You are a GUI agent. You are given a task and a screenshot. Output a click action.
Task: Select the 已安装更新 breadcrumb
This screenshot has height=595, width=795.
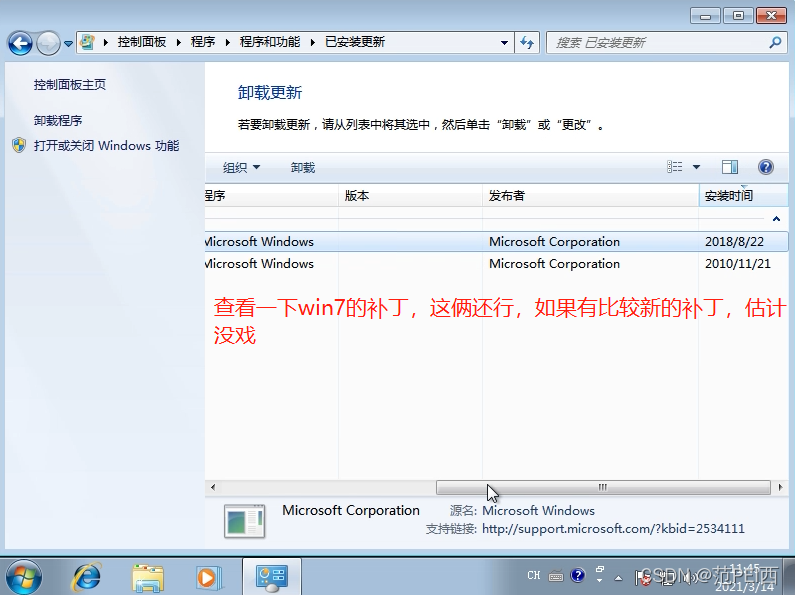355,42
